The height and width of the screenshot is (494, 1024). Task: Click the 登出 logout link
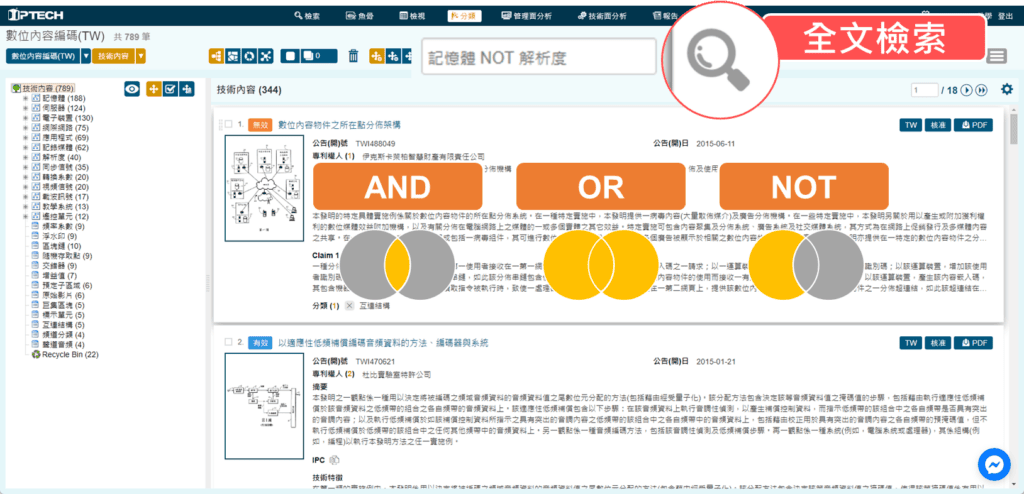point(1006,16)
